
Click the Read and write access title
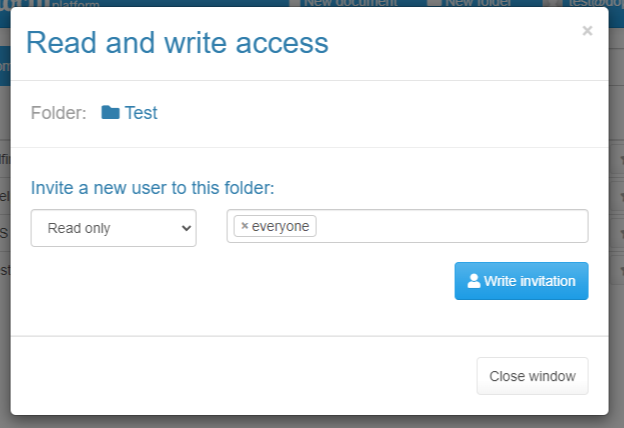pyautogui.click(x=177, y=43)
